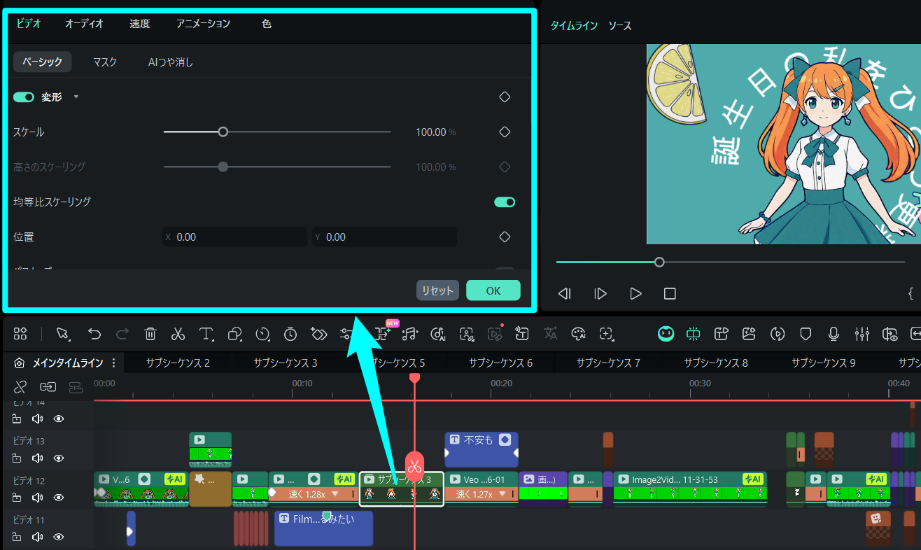Open the duration stopwatch icon
This screenshot has height=550, width=921.
tap(290, 334)
